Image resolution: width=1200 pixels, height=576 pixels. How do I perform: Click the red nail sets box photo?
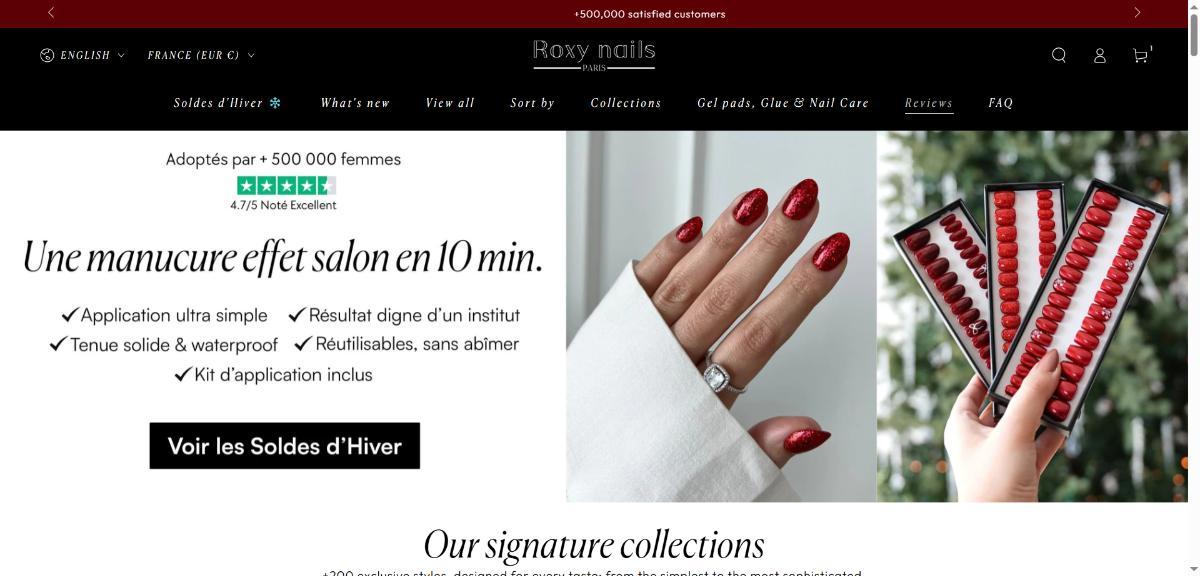[1032, 316]
